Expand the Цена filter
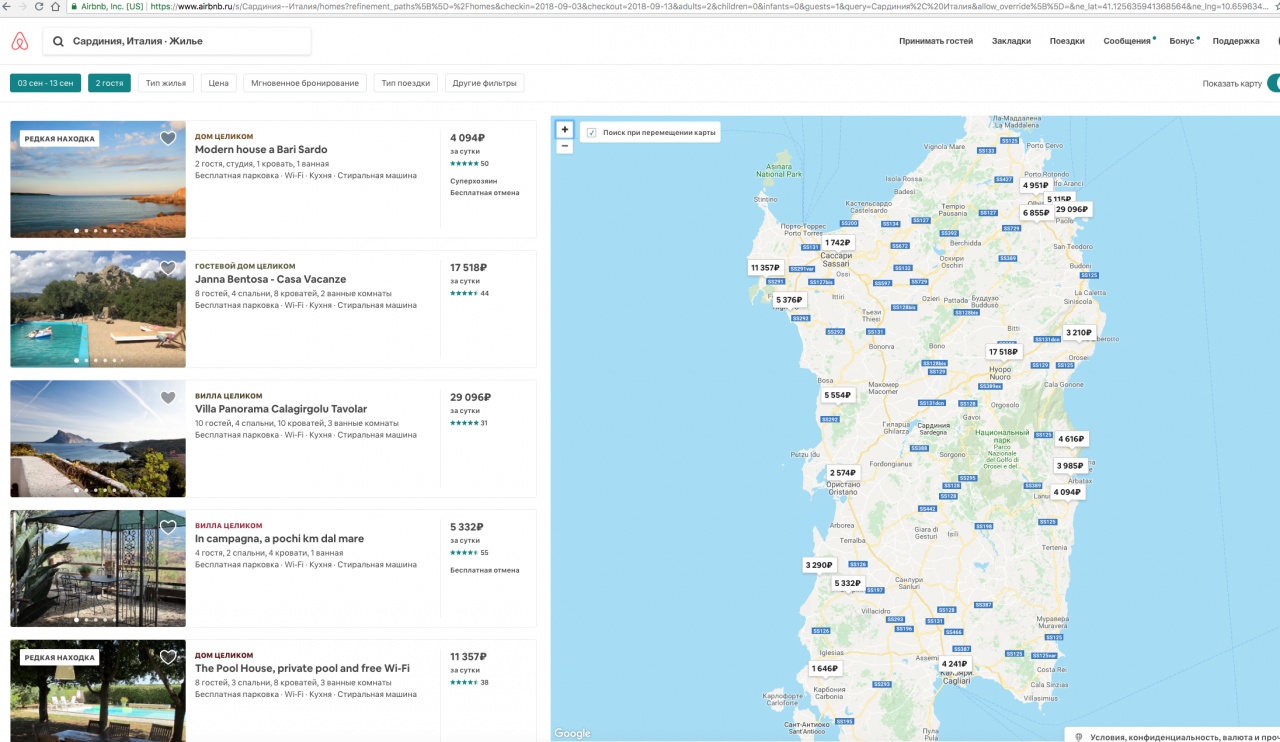 tap(219, 83)
